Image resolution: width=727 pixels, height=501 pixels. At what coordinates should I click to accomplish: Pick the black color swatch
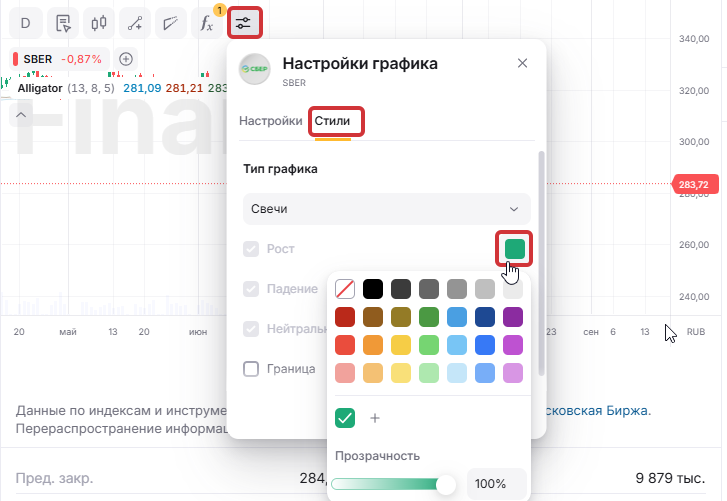(x=373, y=289)
